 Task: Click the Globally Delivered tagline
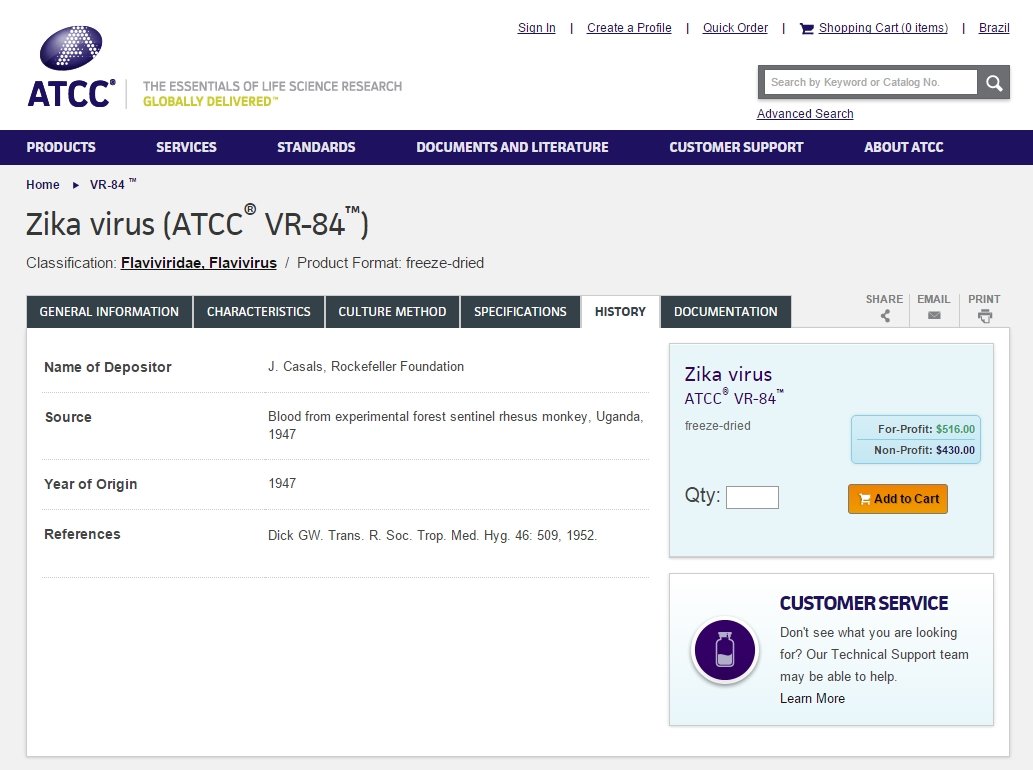pos(210,101)
